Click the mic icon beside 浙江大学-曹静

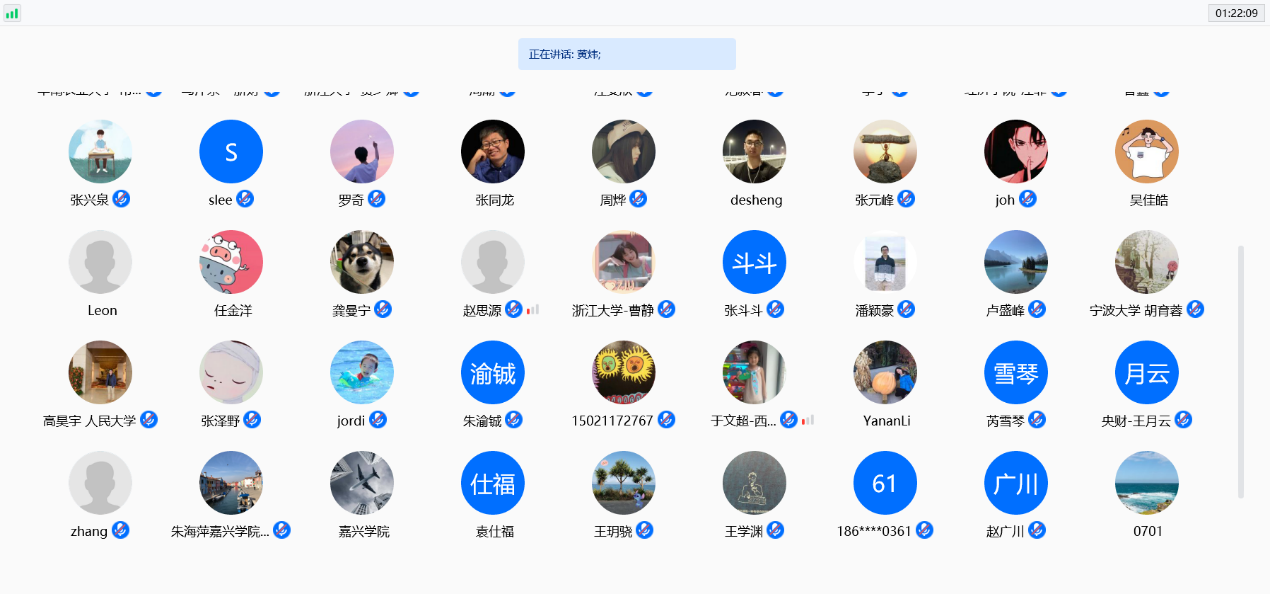point(667,309)
